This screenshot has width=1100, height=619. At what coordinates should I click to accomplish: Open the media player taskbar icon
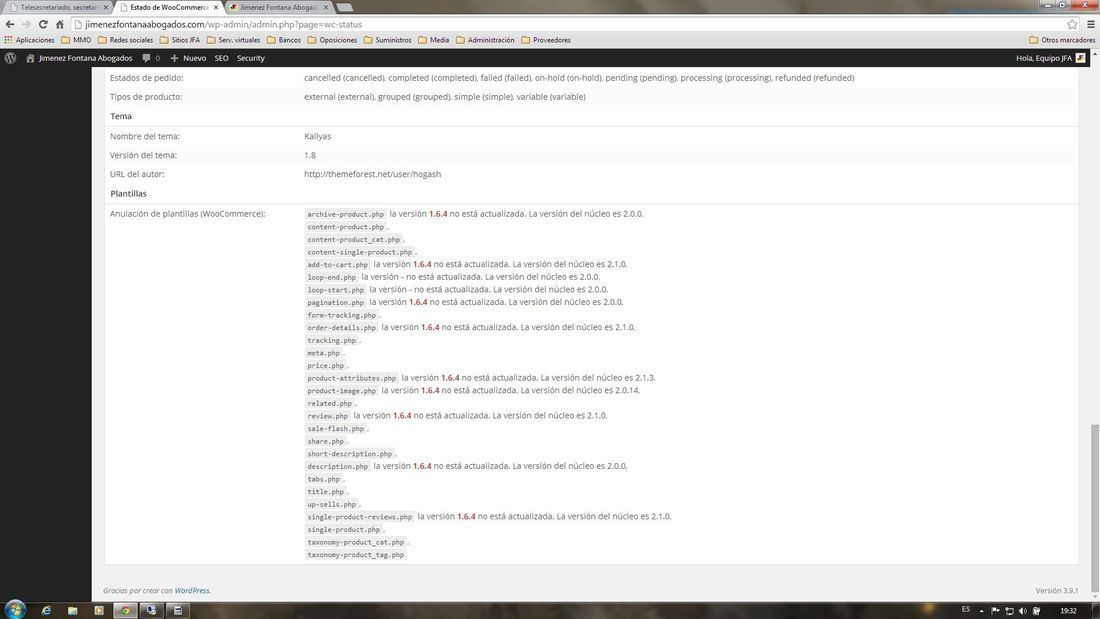99,611
